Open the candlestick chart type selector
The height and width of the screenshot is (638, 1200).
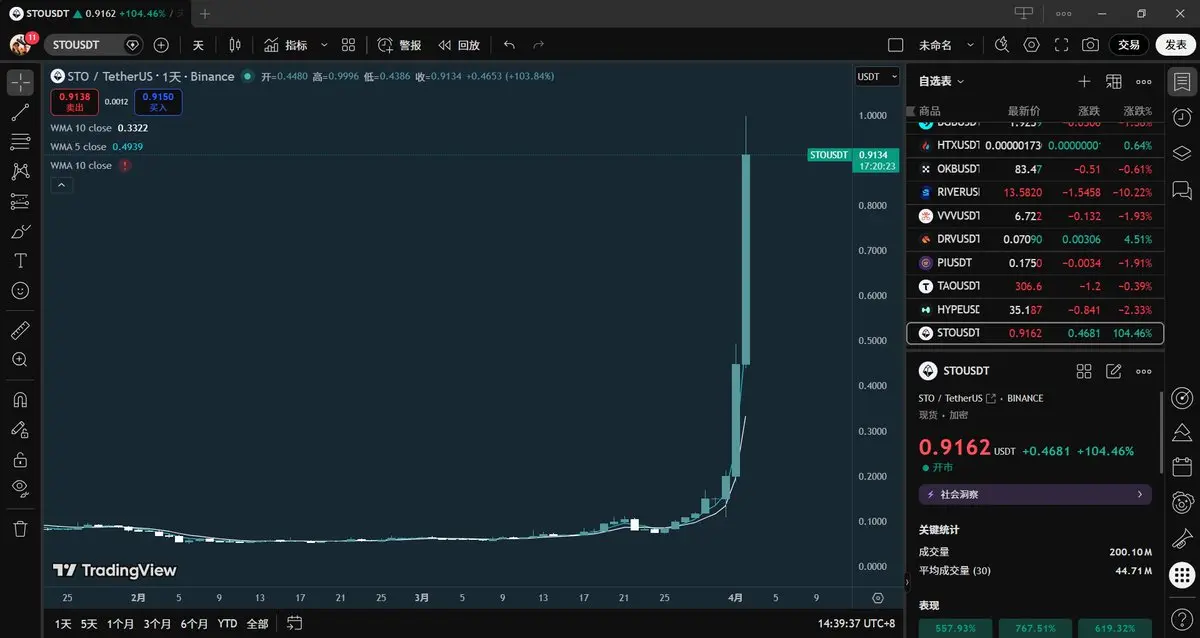pos(235,45)
